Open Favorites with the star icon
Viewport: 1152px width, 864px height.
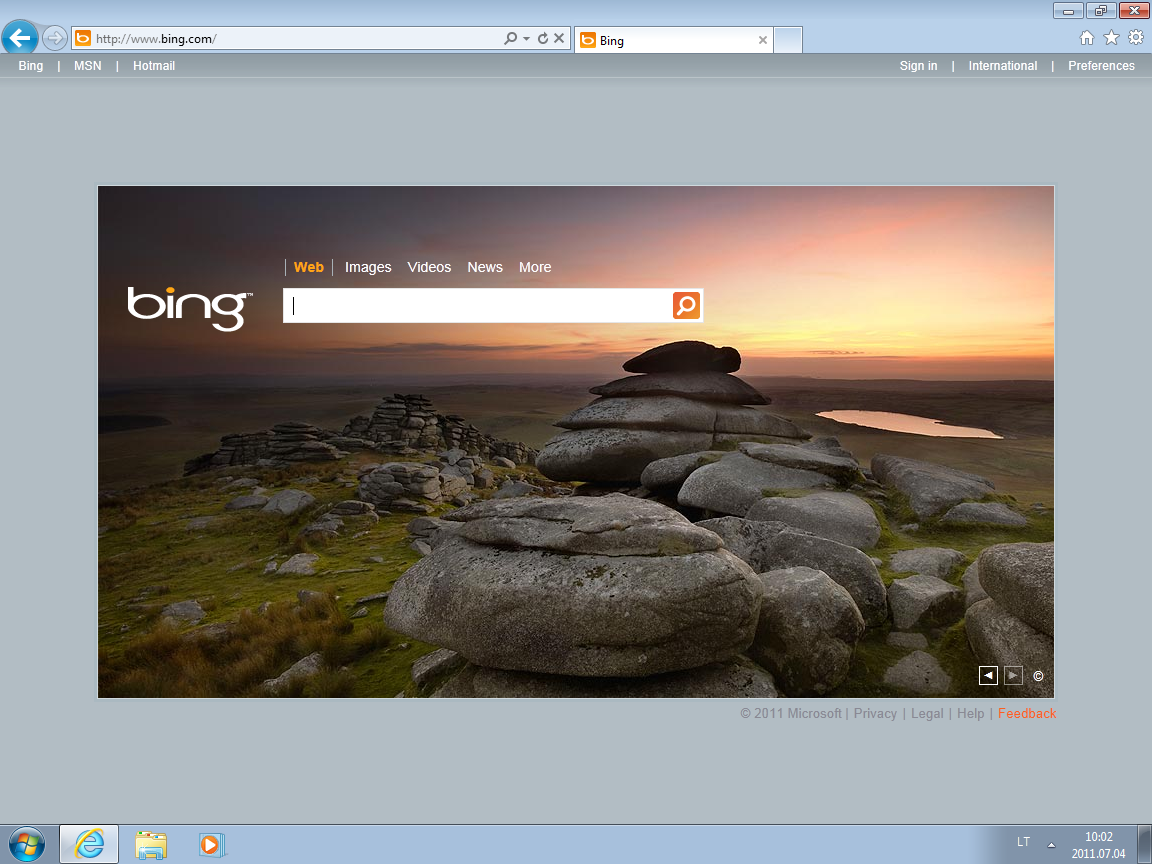tap(1111, 38)
